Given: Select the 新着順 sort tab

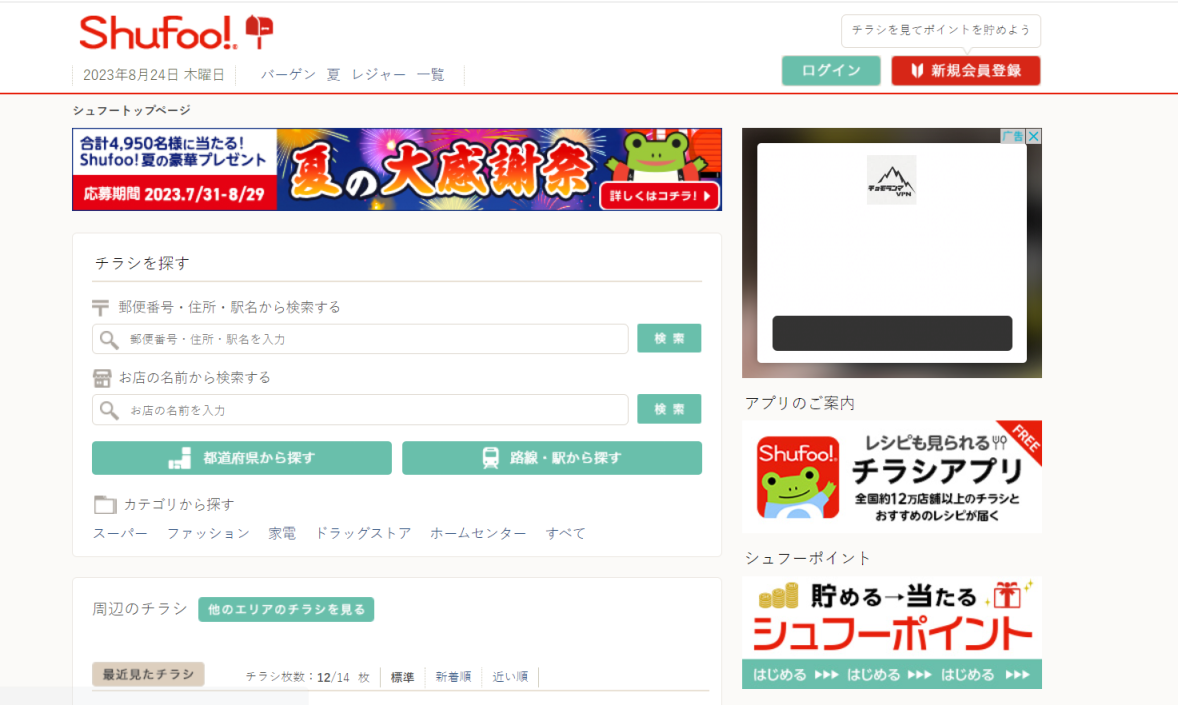Looking at the screenshot, I should 453,677.
